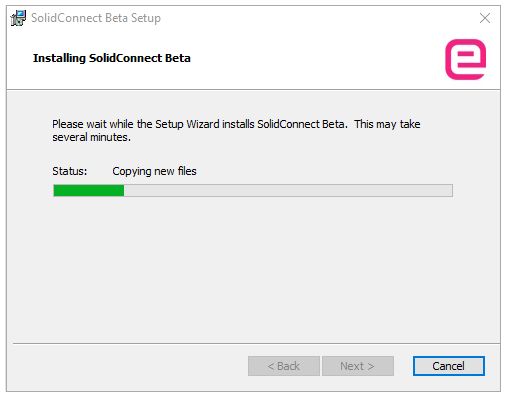The height and width of the screenshot is (397, 509).
Task: Click the SolidConnect Beta Setup title text
Action: click(x=96, y=18)
